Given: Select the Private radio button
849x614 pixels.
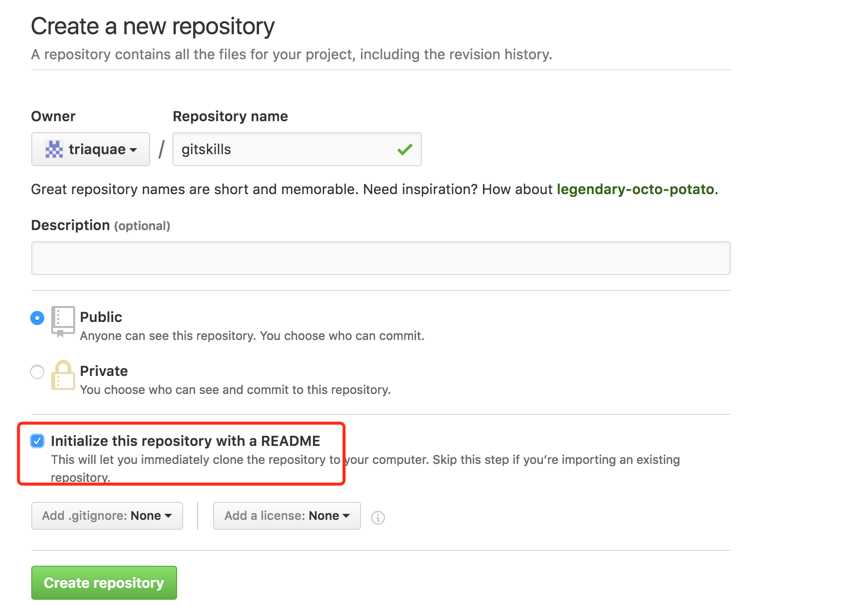Looking at the screenshot, I should 38,372.
